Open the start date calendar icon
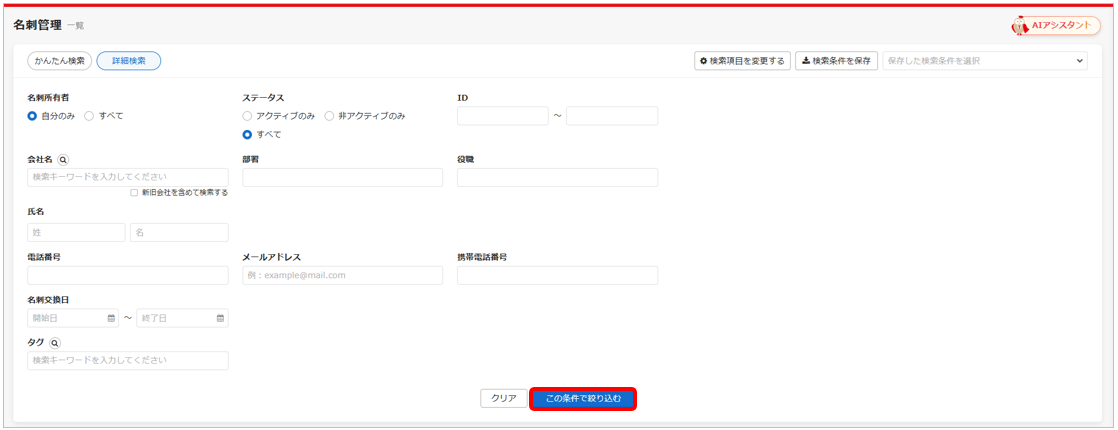Screen dimensions: 1118x430 click(111, 318)
